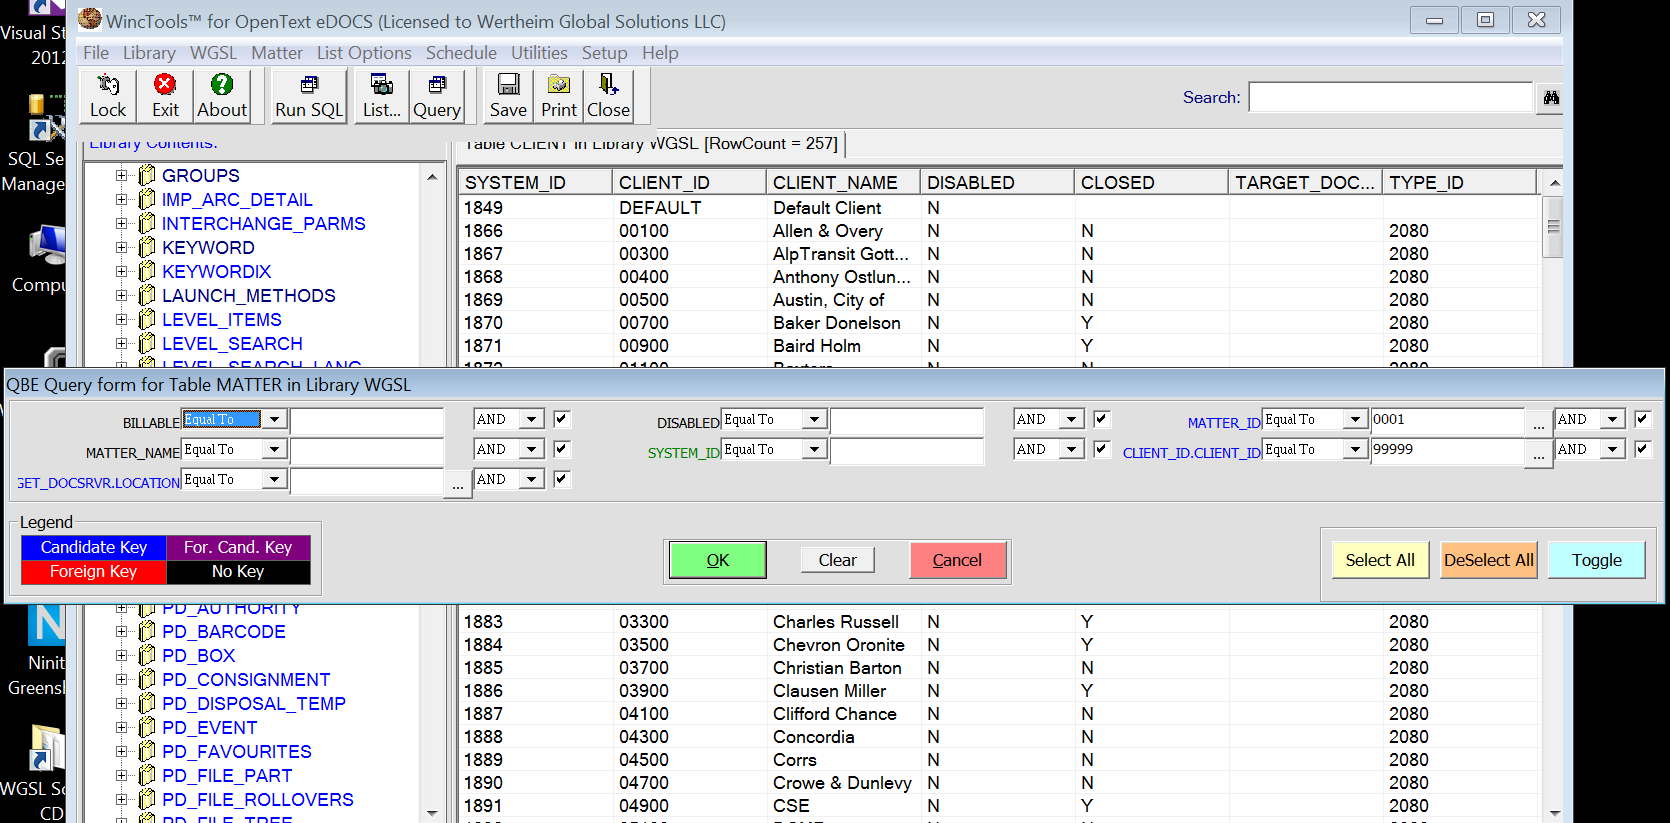Screen dimensions: 1670x823
Task: Toggle the SYSTEM_ID row checkbox
Action: (1102, 449)
